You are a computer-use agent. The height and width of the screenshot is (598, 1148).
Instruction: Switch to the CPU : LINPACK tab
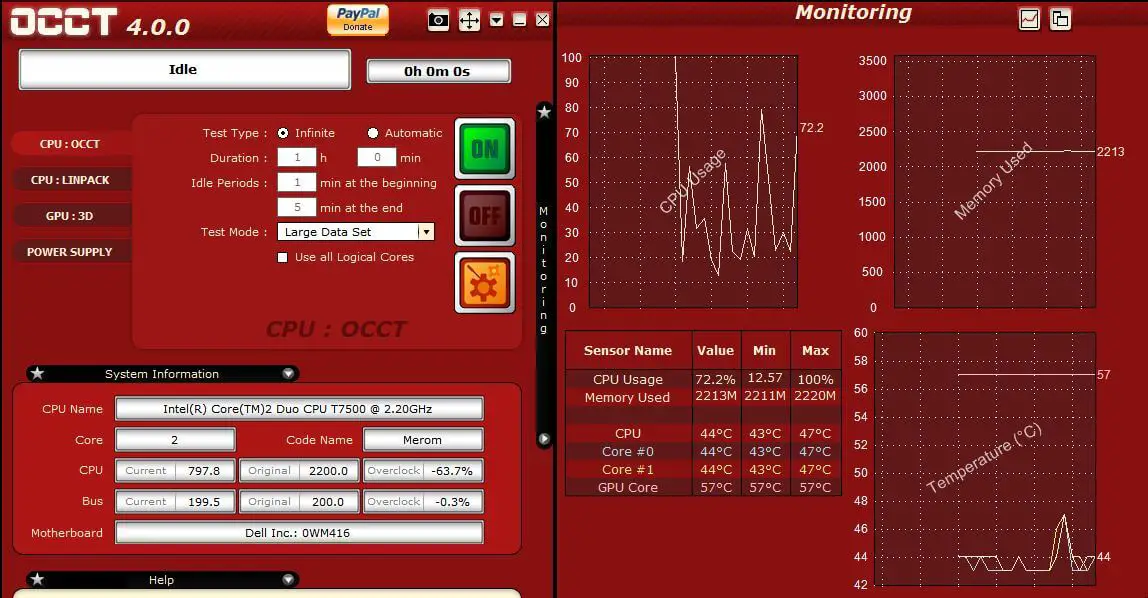tap(70, 180)
